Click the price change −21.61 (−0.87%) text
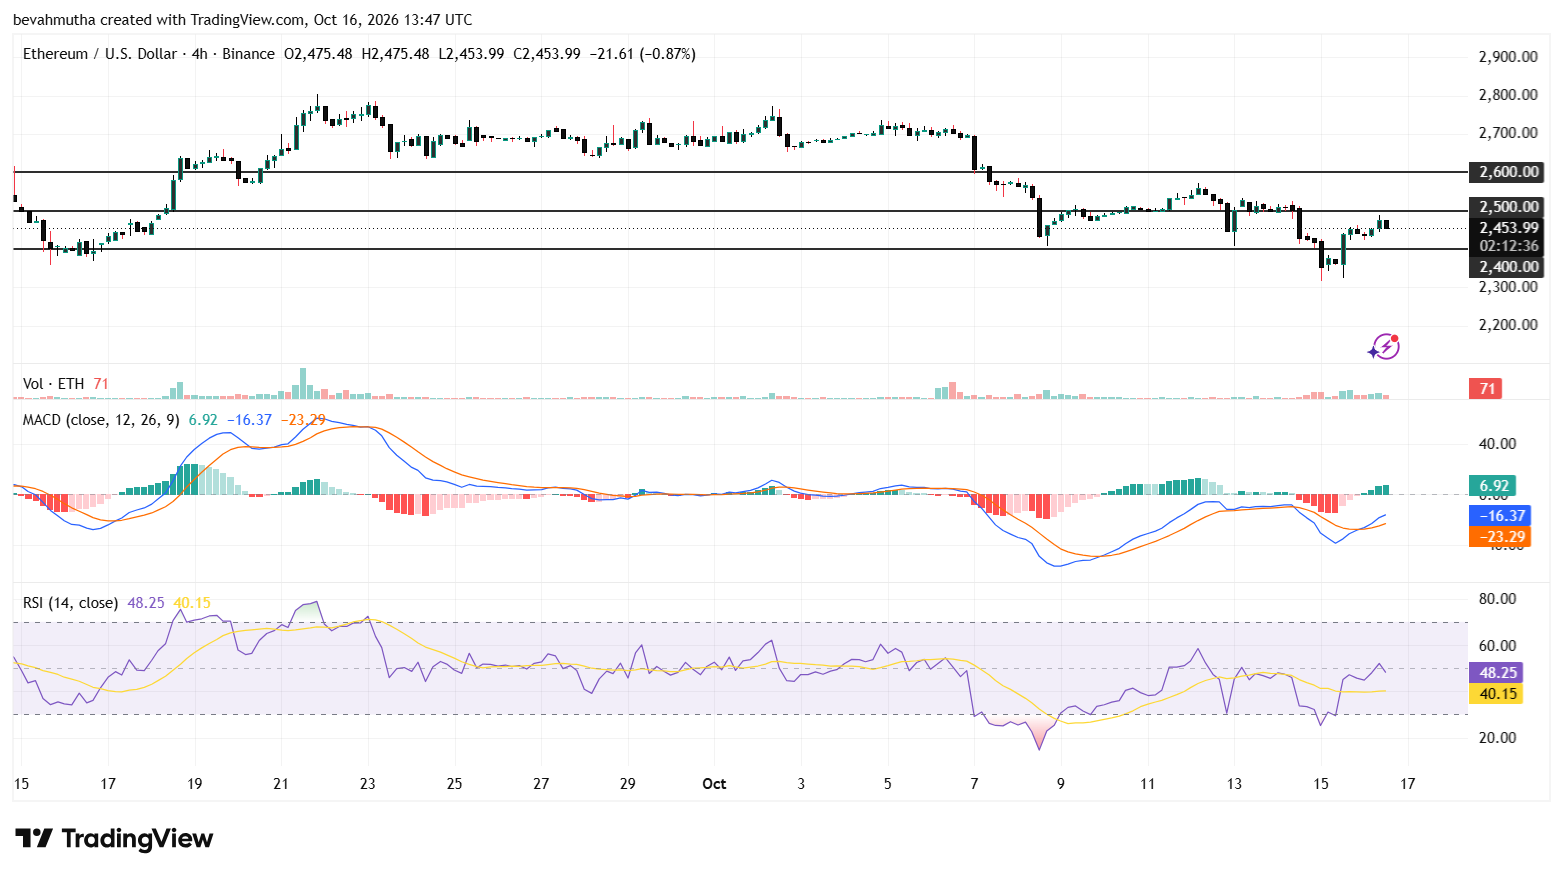 click(642, 54)
